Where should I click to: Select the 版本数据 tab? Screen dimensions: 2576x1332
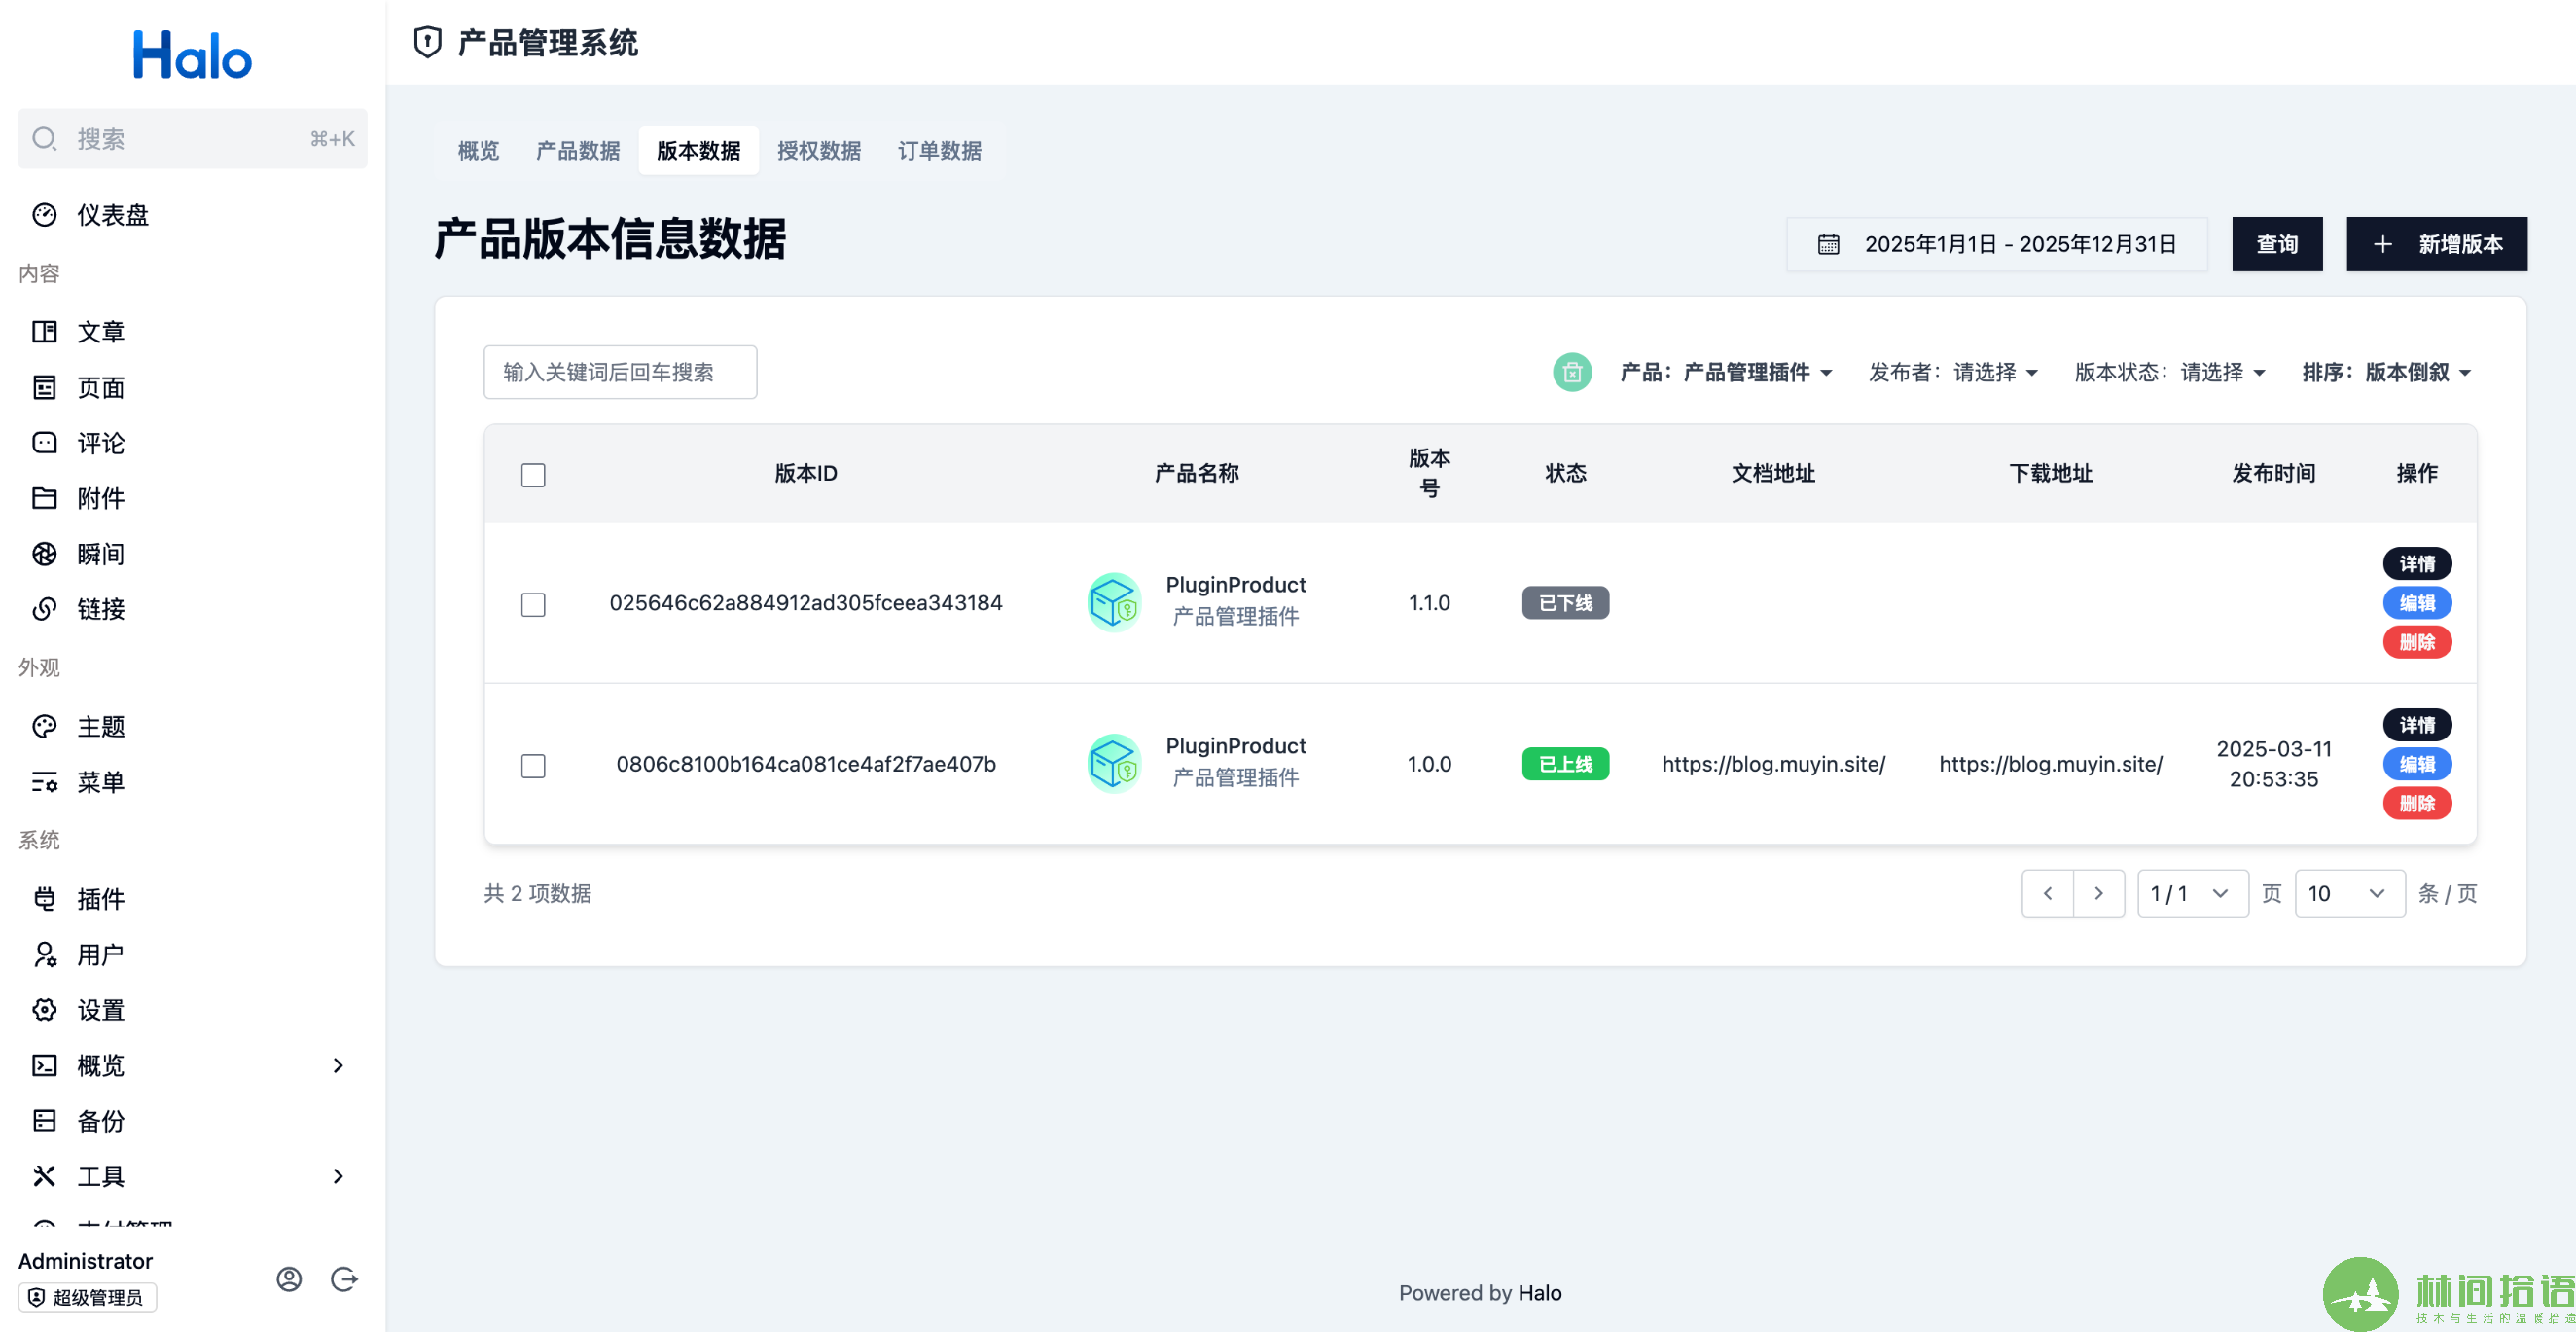pos(698,151)
